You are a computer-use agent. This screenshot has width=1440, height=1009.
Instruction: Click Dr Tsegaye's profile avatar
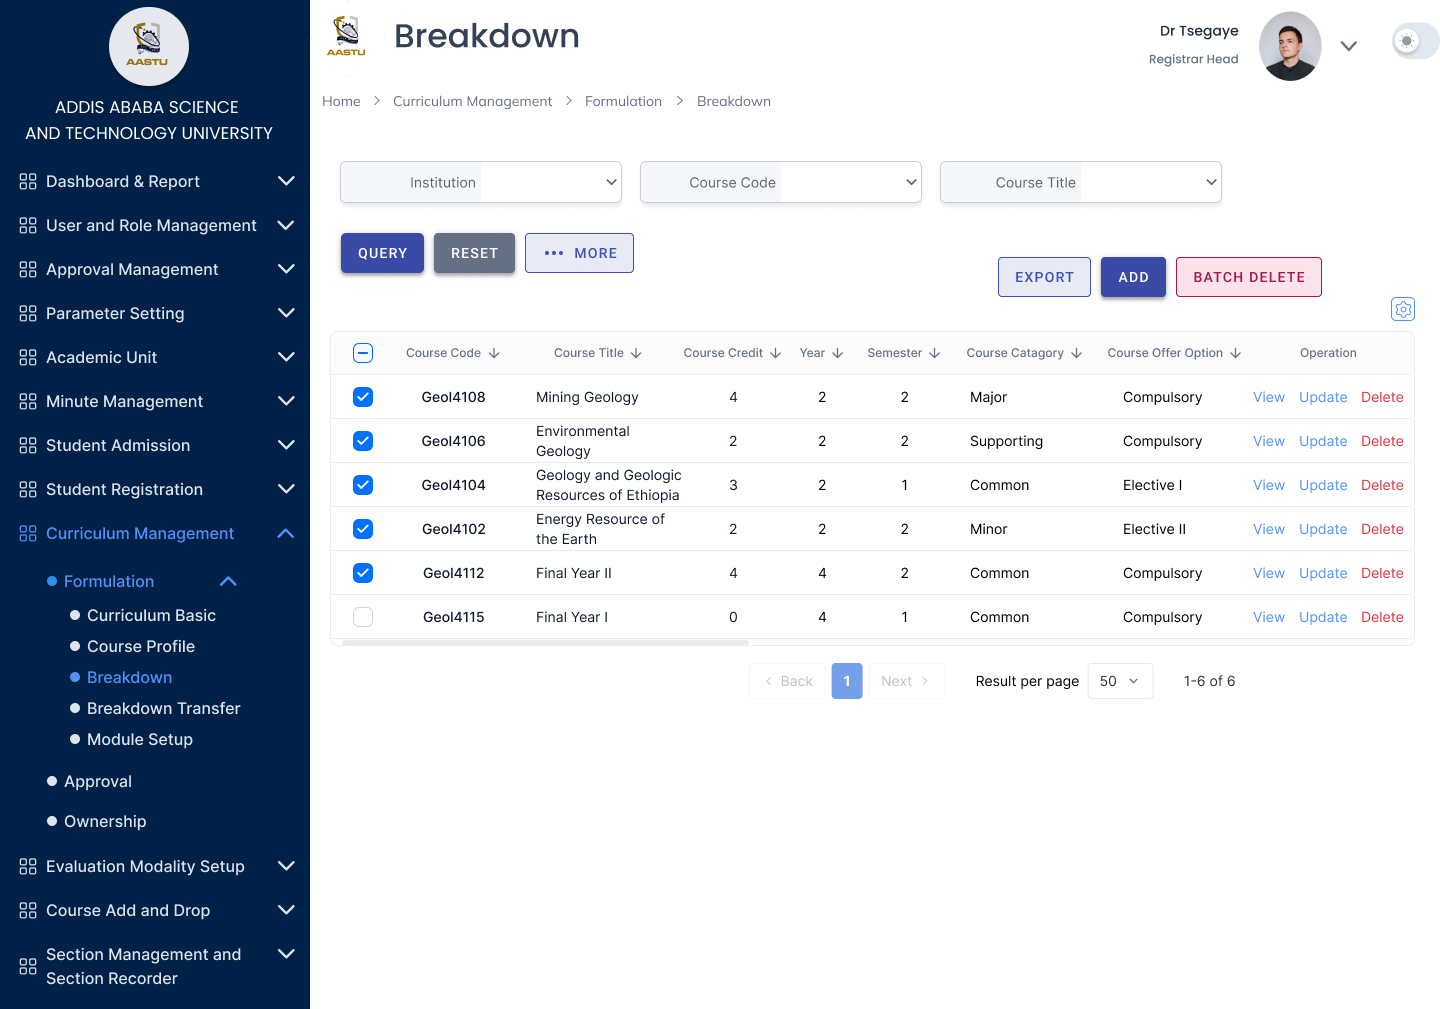point(1289,46)
